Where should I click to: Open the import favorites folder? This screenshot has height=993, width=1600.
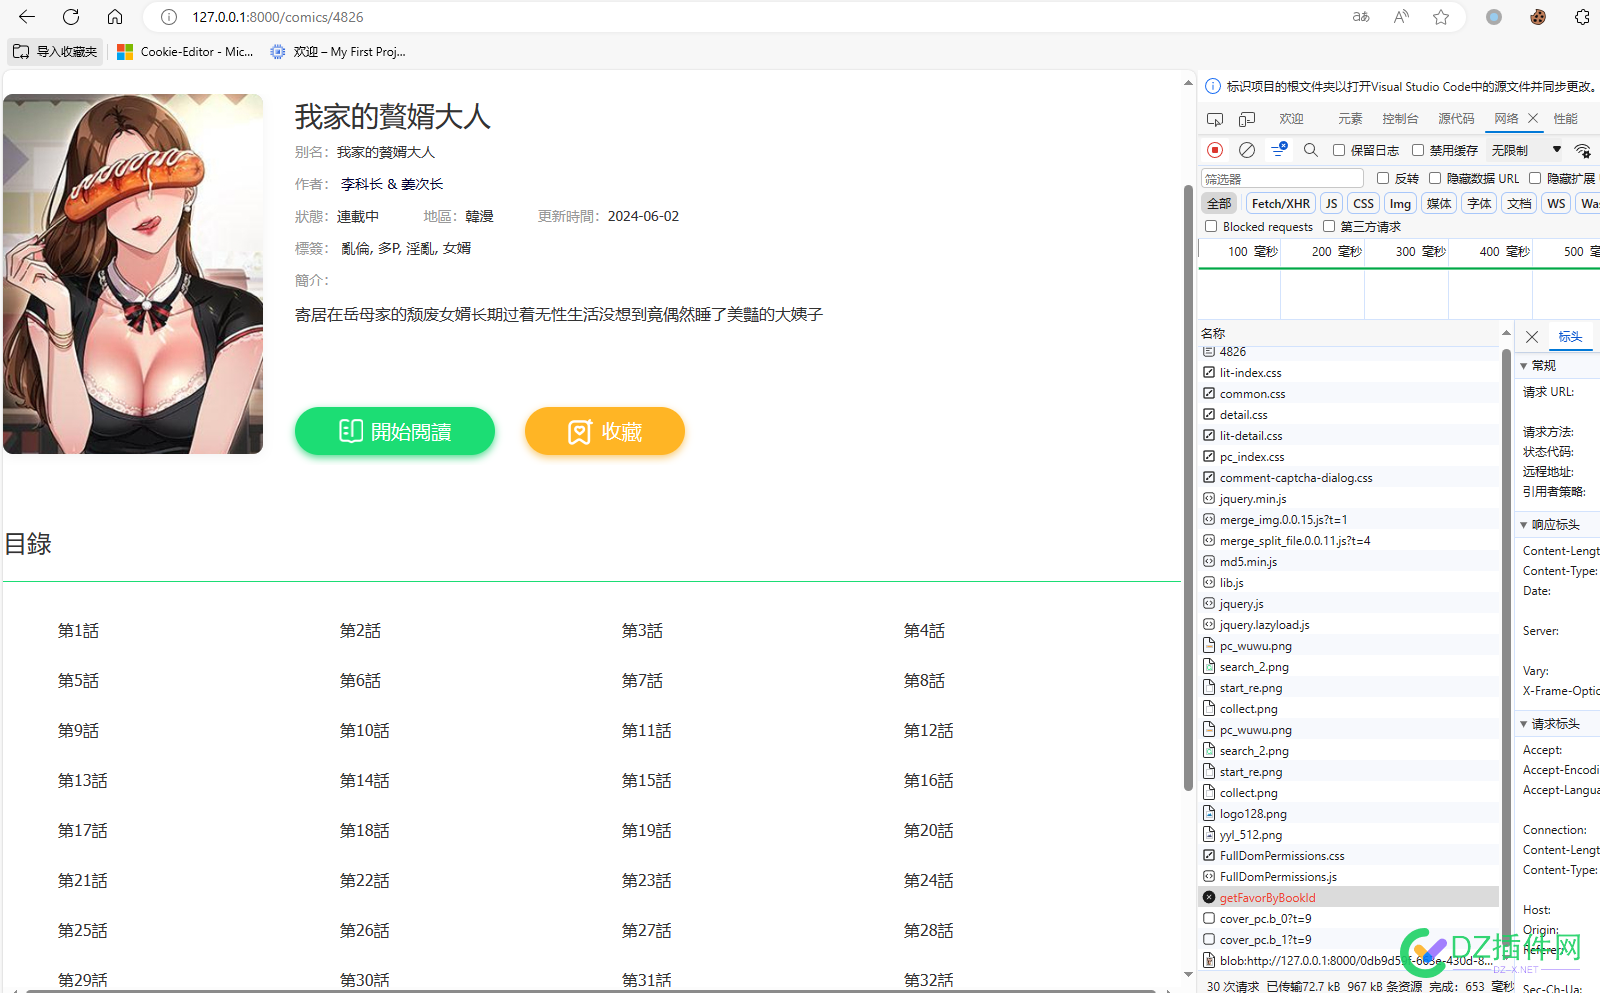[56, 52]
